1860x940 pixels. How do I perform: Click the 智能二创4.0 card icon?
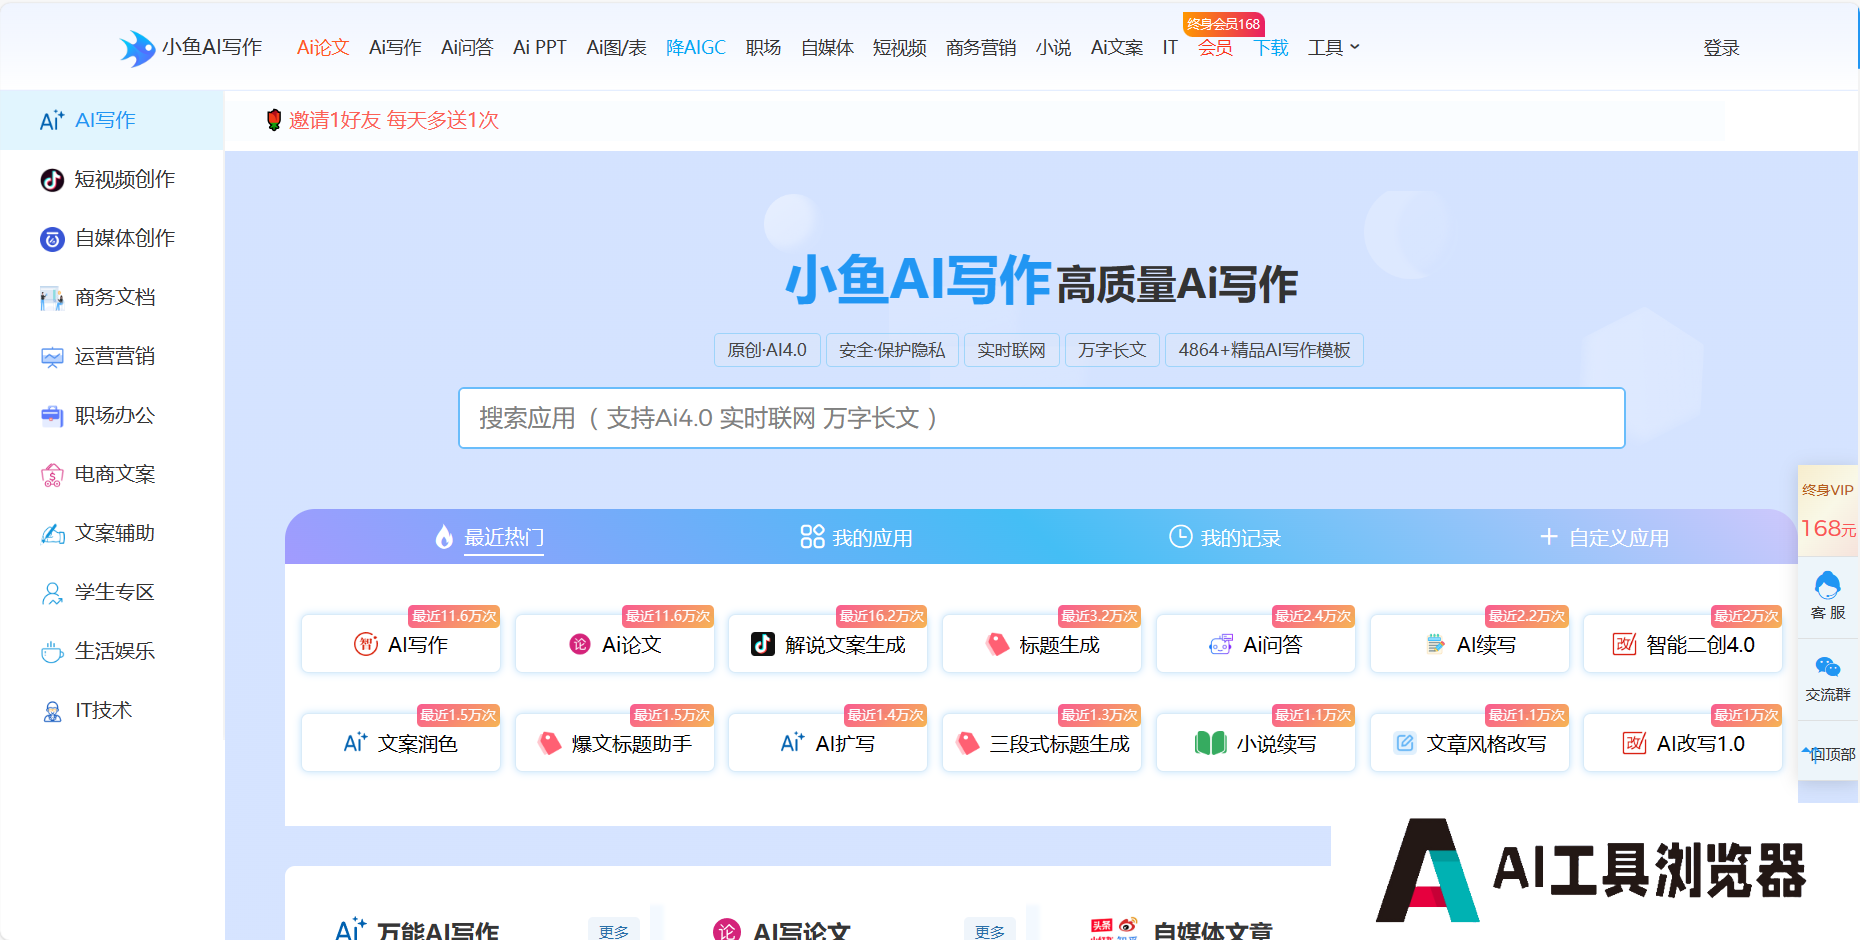(1625, 644)
